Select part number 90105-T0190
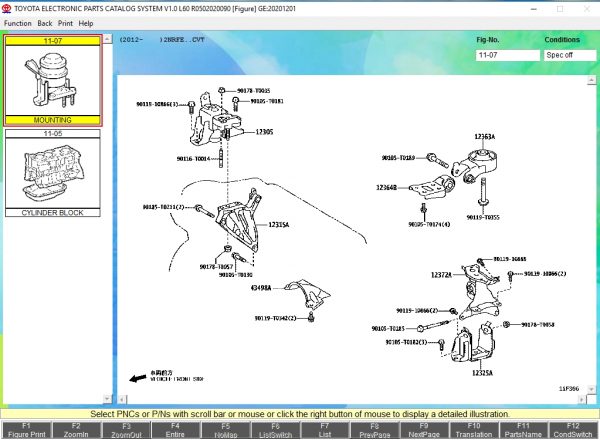 click(x=236, y=275)
